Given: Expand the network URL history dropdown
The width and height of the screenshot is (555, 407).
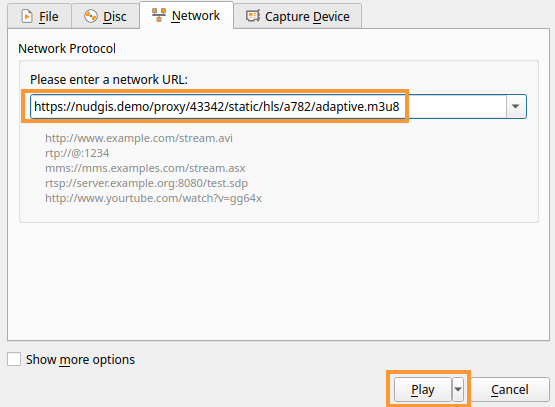Looking at the screenshot, I should (516, 107).
